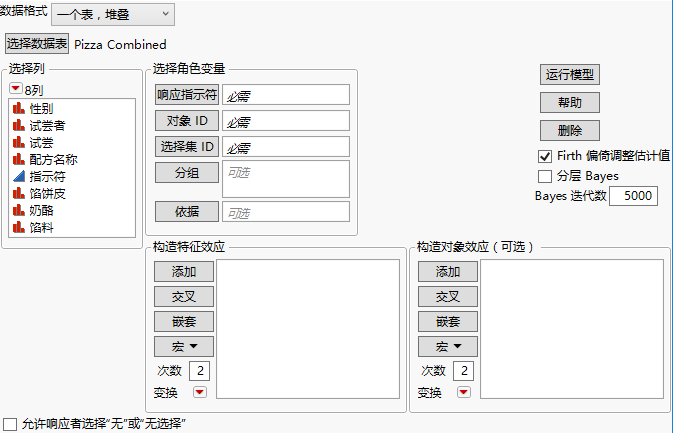This screenshot has width=673, height=433.
Task: Click 删除 button
Action: coord(570,130)
